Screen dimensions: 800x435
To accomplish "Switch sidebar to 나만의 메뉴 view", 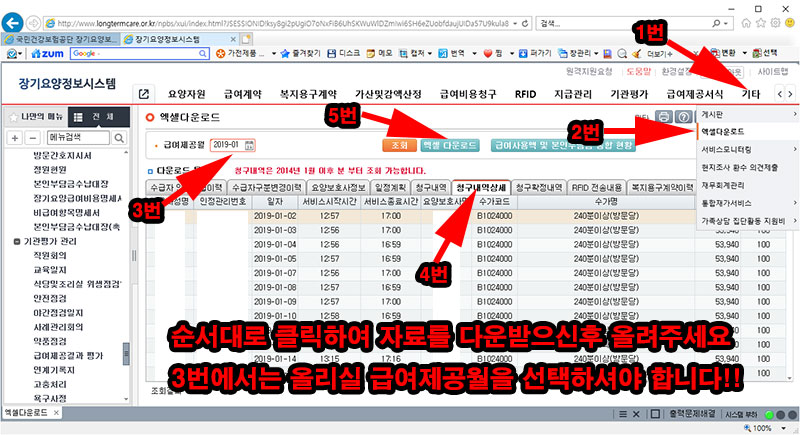I will (36, 117).
